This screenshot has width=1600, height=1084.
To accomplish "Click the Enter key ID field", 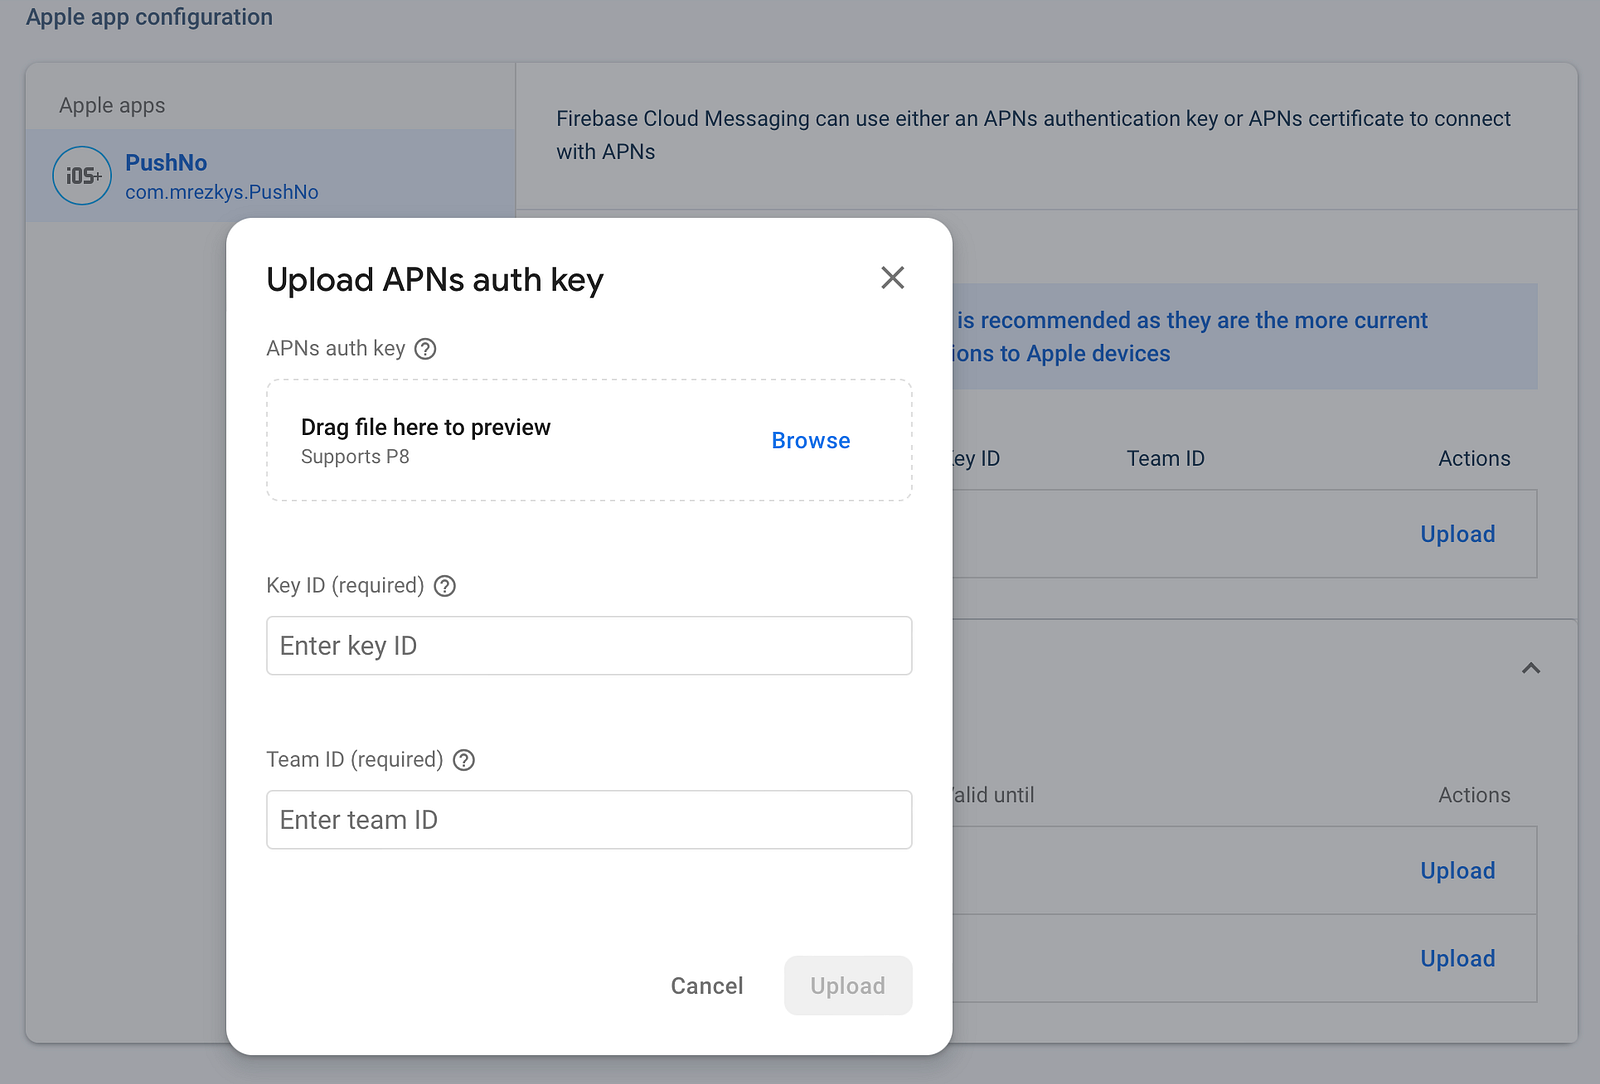I will click(589, 646).
